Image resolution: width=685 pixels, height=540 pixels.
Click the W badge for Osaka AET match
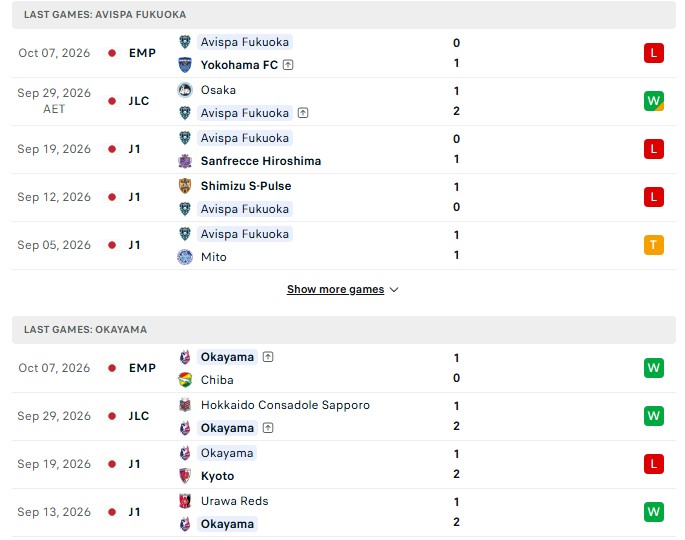tap(654, 101)
